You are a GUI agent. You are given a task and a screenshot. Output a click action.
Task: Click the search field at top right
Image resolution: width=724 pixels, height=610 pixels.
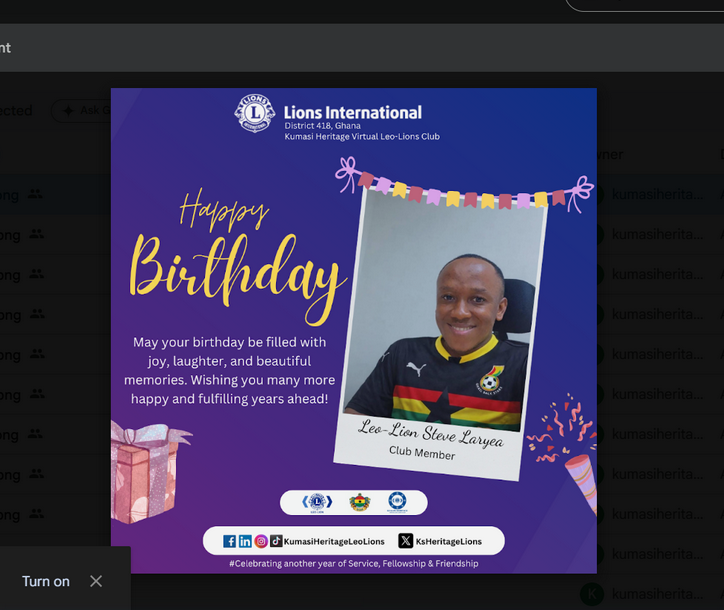point(645,5)
